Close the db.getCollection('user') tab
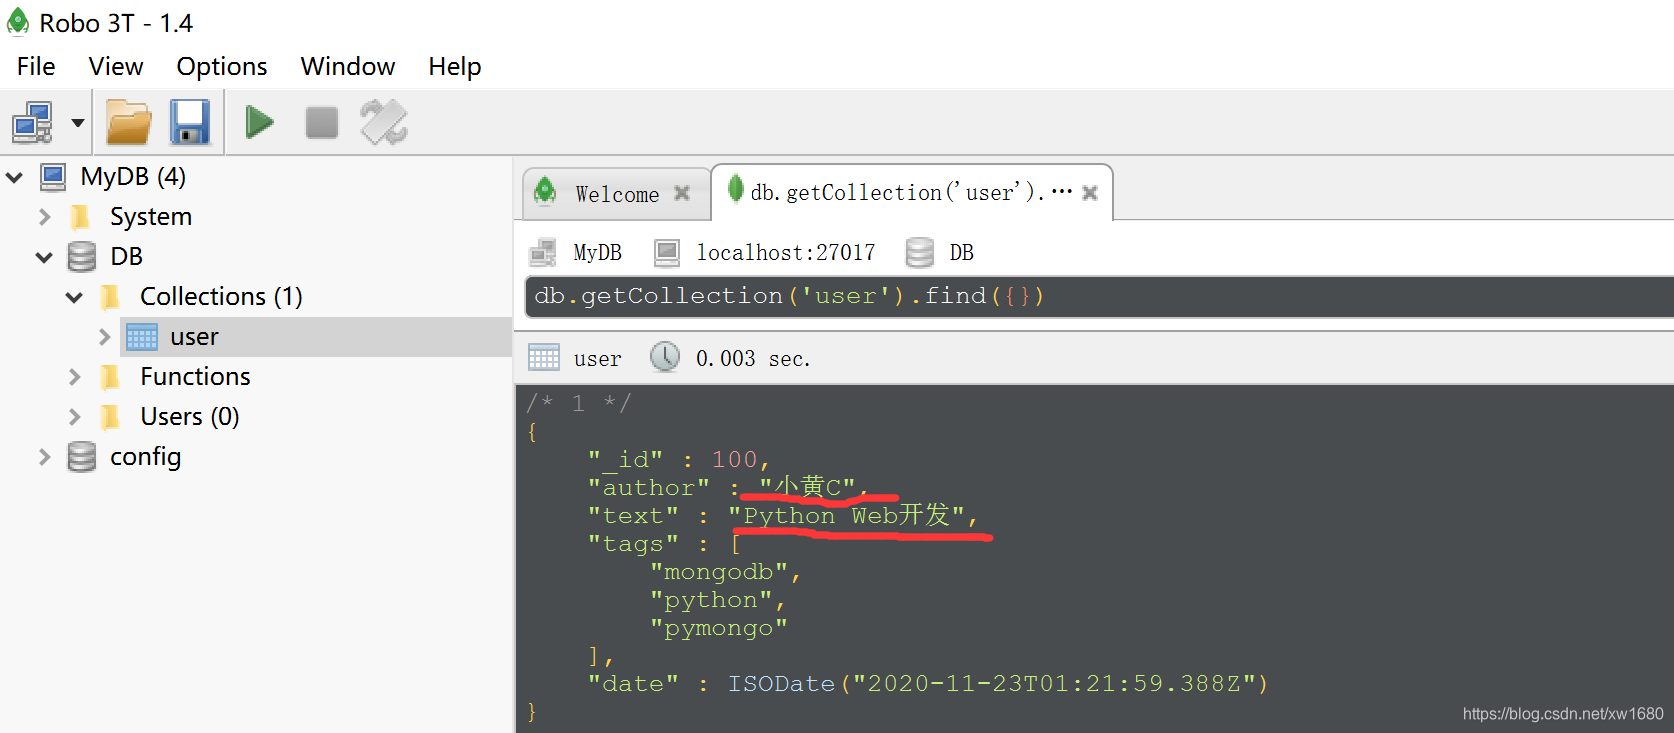Image resolution: width=1674 pixels, height=733 pixels. click(x=1090, y=193)
